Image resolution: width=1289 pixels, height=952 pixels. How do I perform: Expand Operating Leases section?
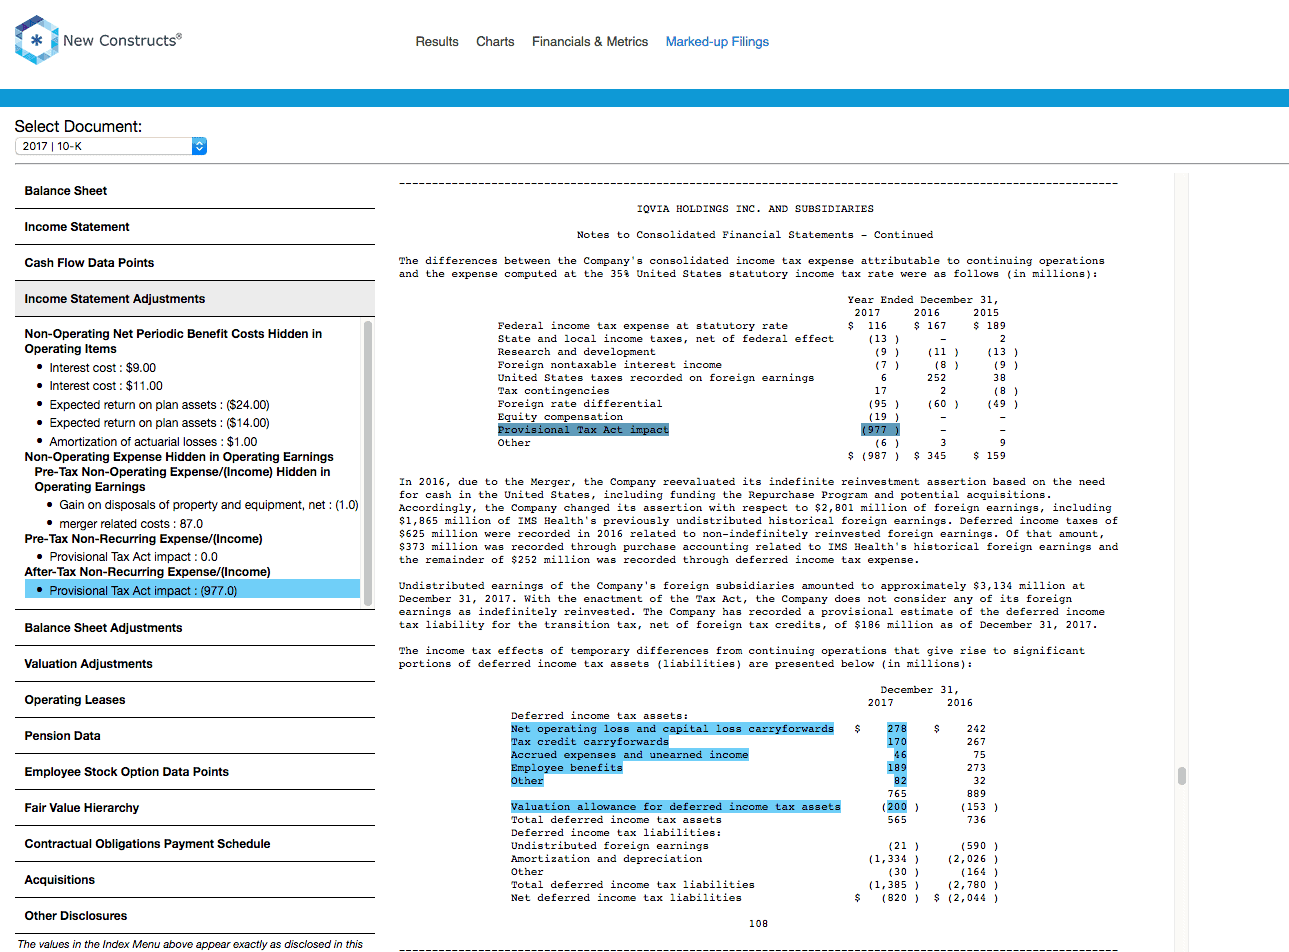(x=195, y=700)
